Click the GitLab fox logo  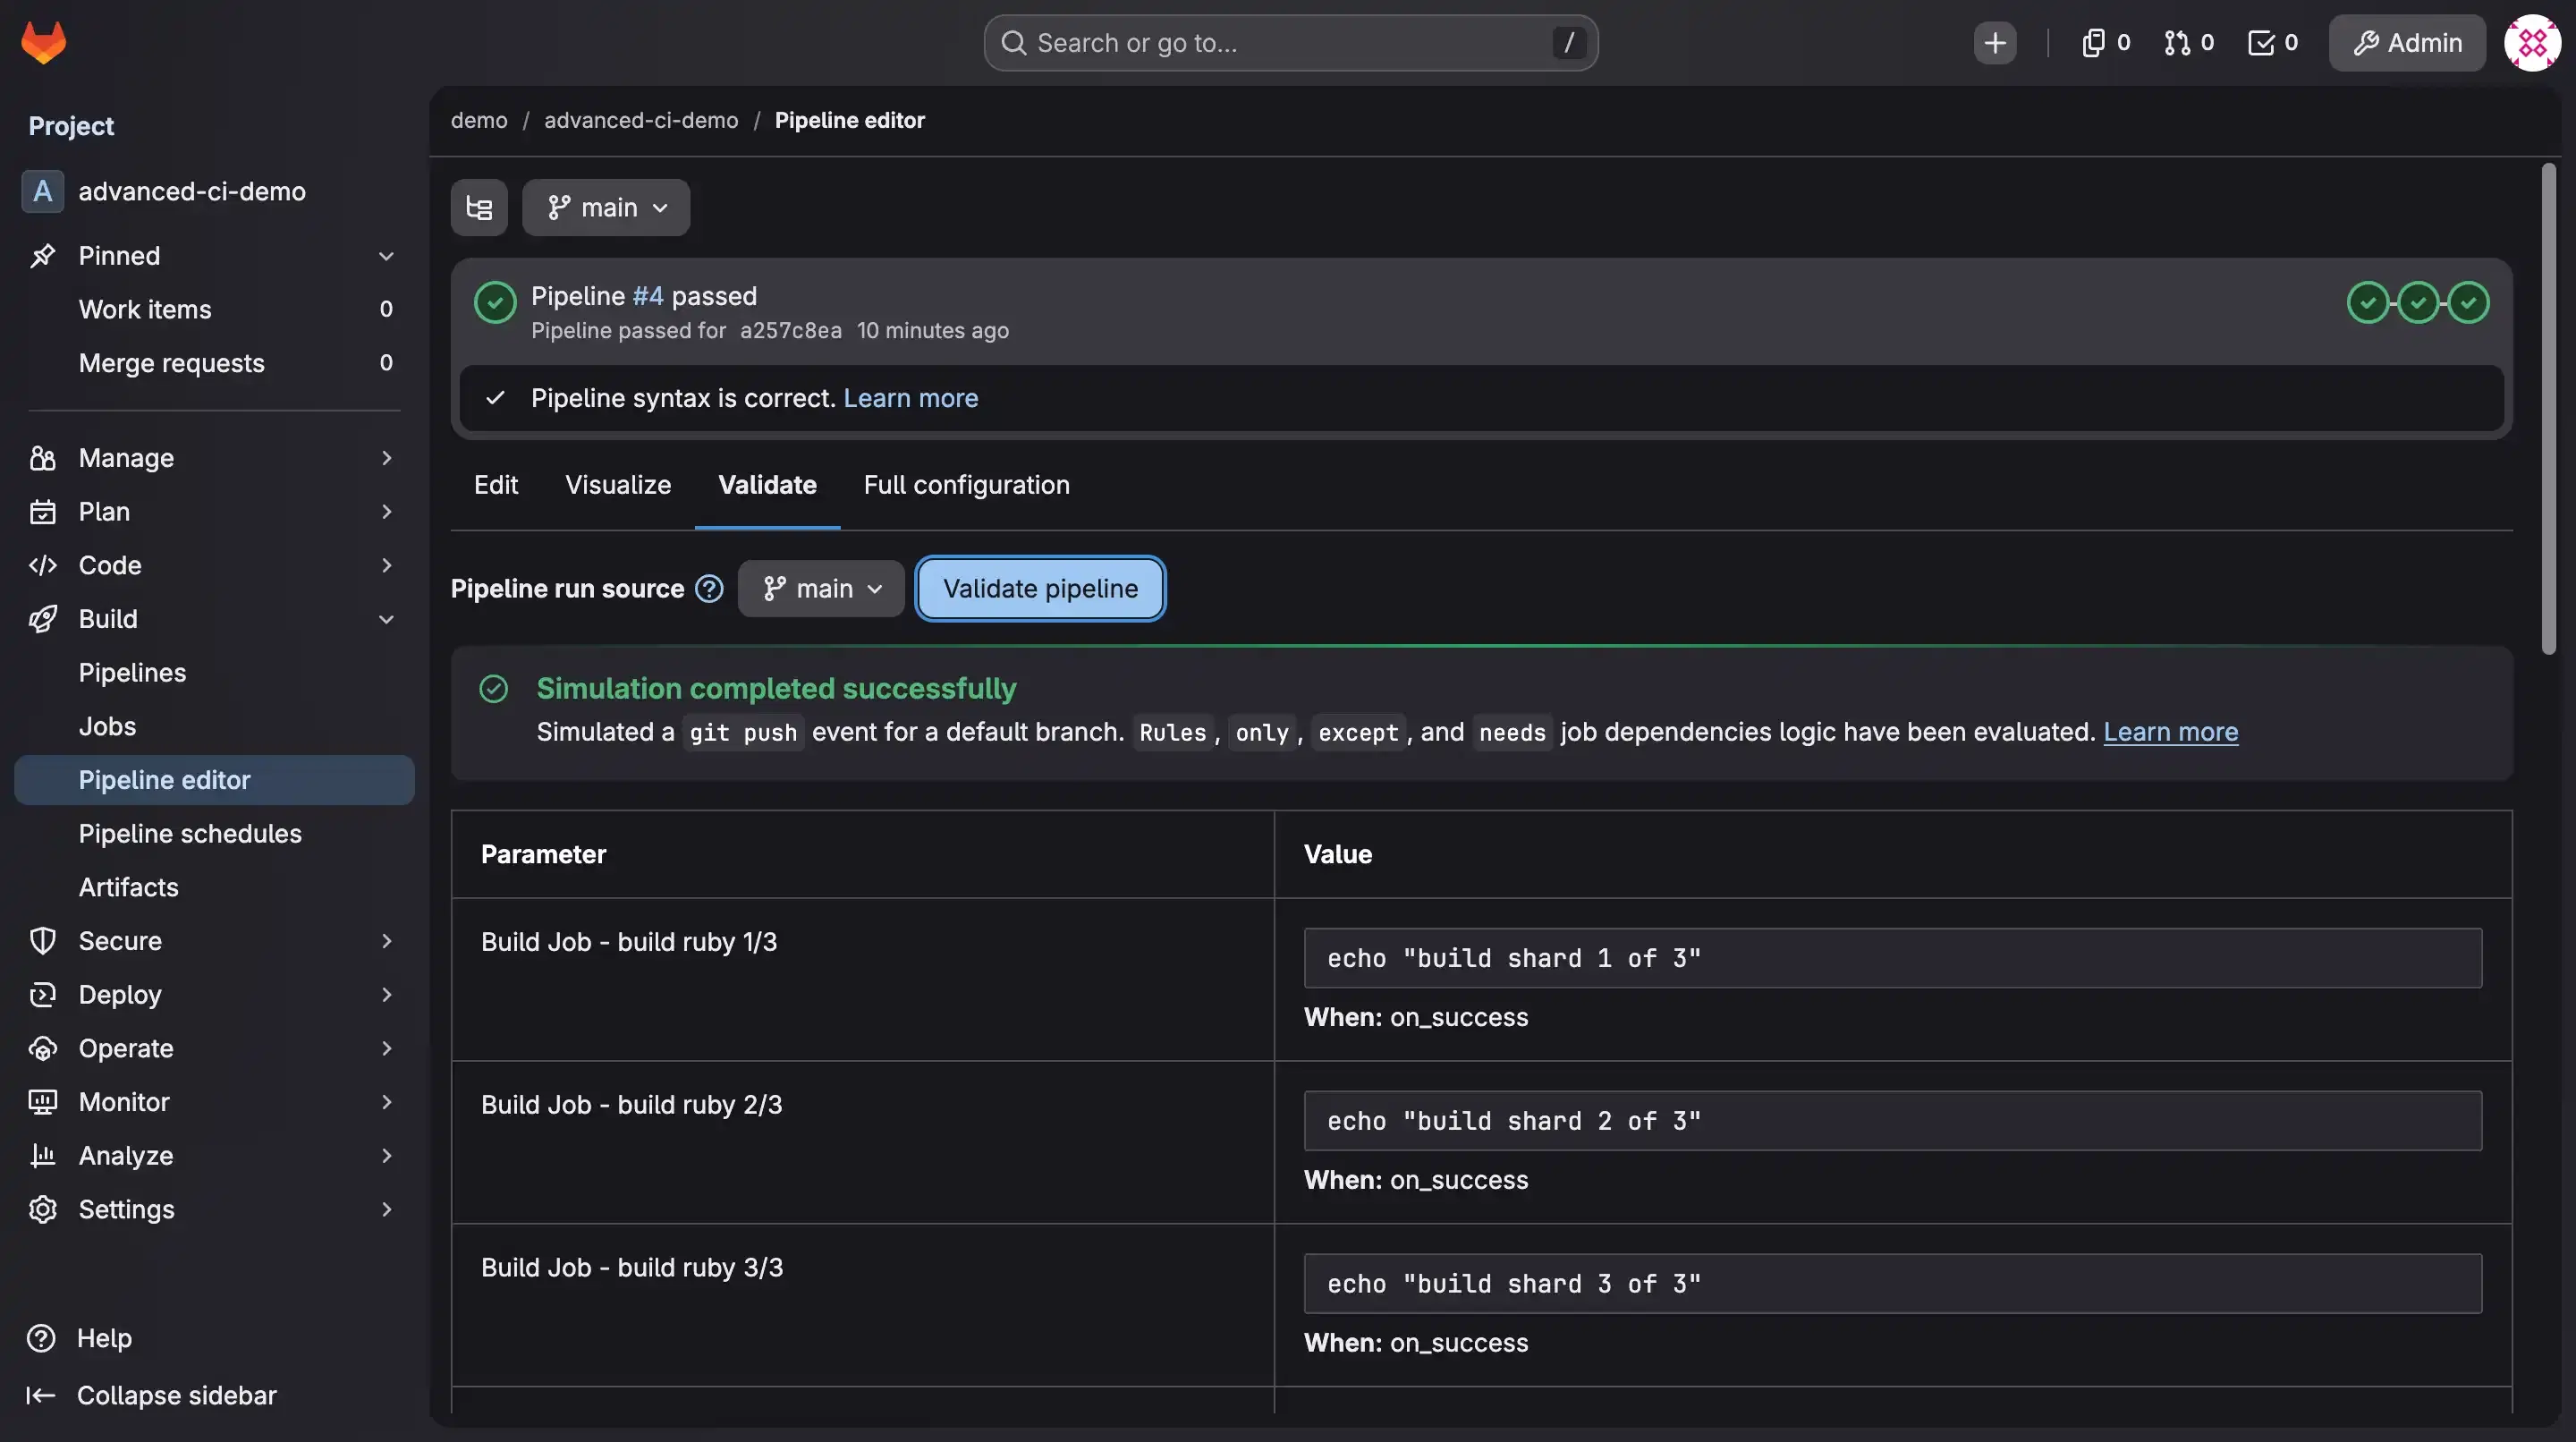point(43,42)
